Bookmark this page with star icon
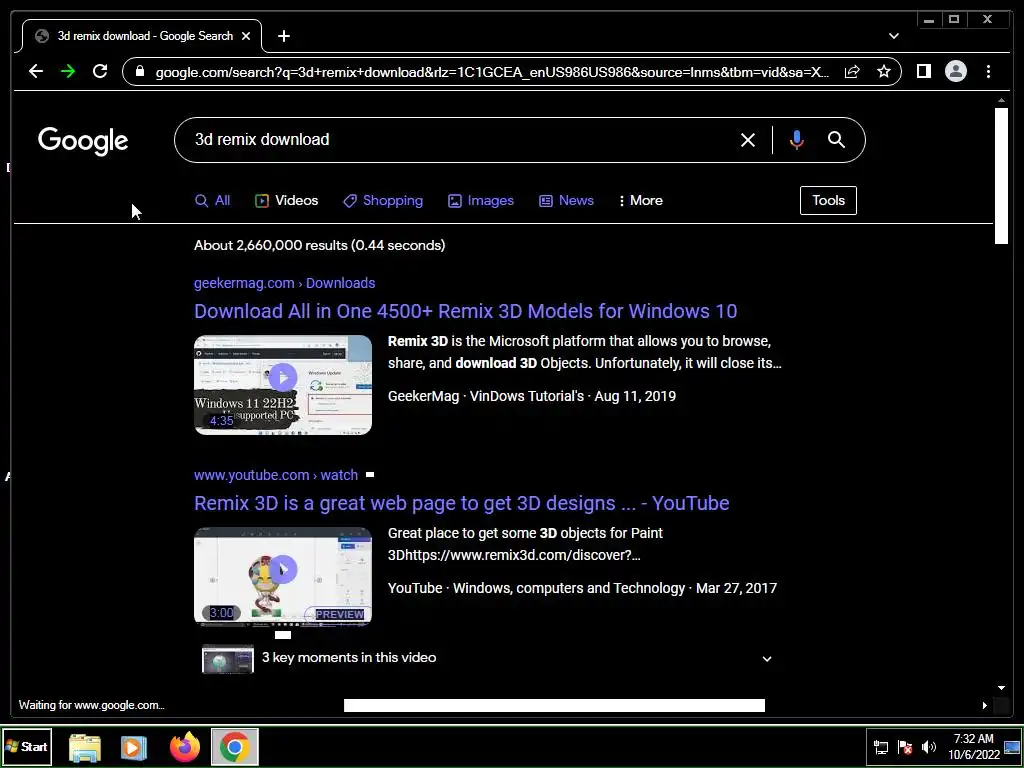This screenshot has height=768, width=1024. point(884,71)
